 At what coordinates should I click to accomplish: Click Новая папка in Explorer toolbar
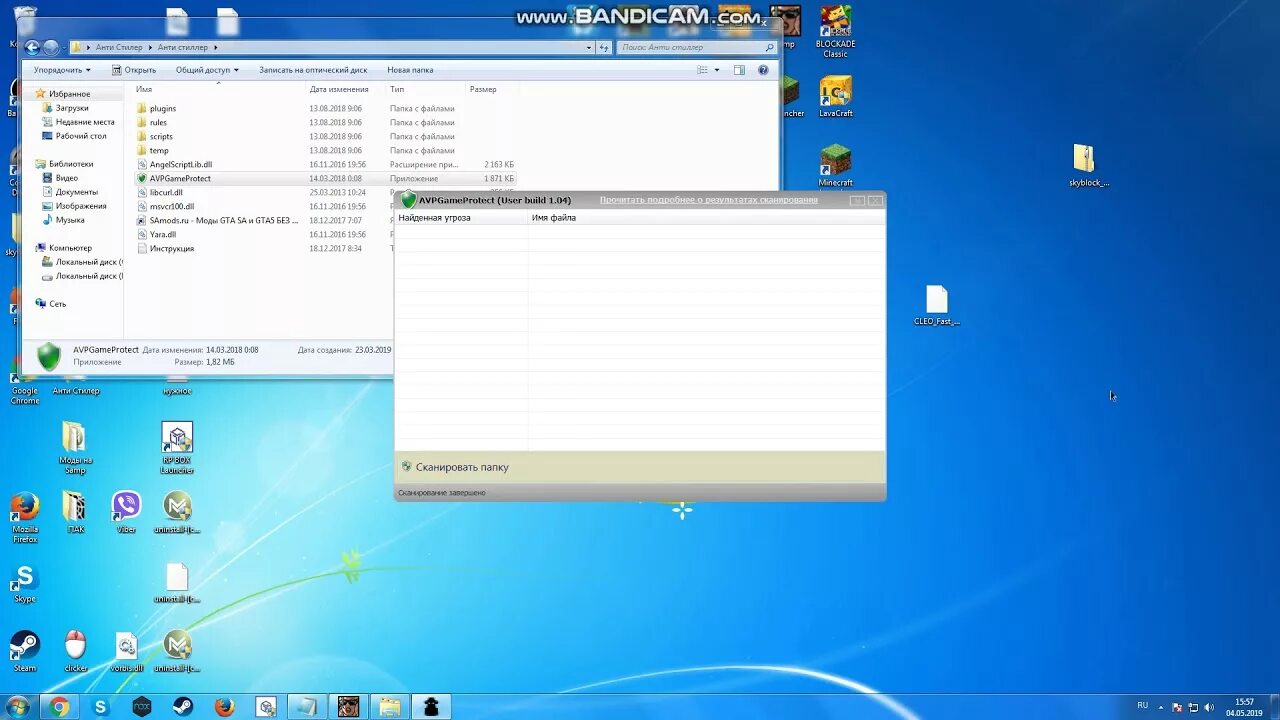coord(410,70)
